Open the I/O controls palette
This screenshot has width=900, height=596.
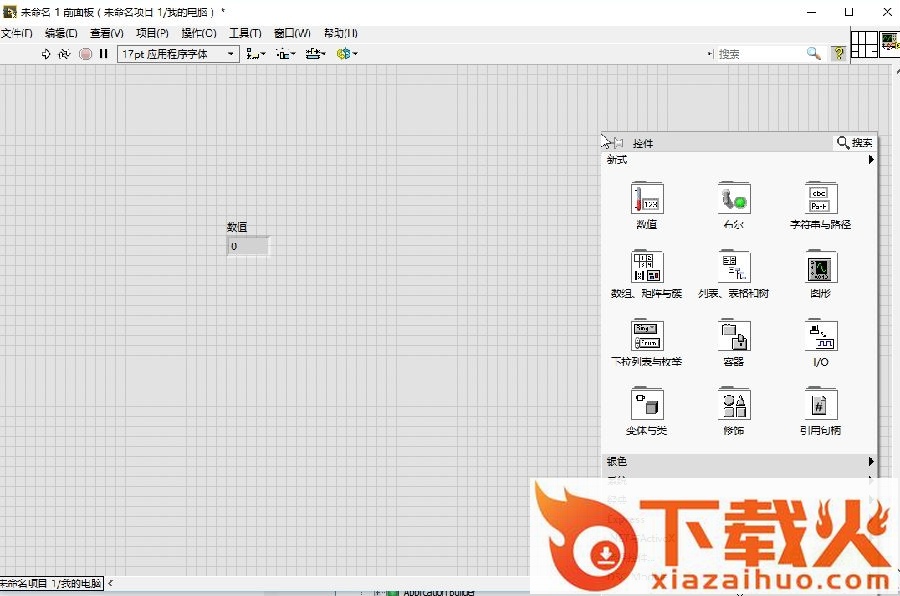click(x=820, y=336)
